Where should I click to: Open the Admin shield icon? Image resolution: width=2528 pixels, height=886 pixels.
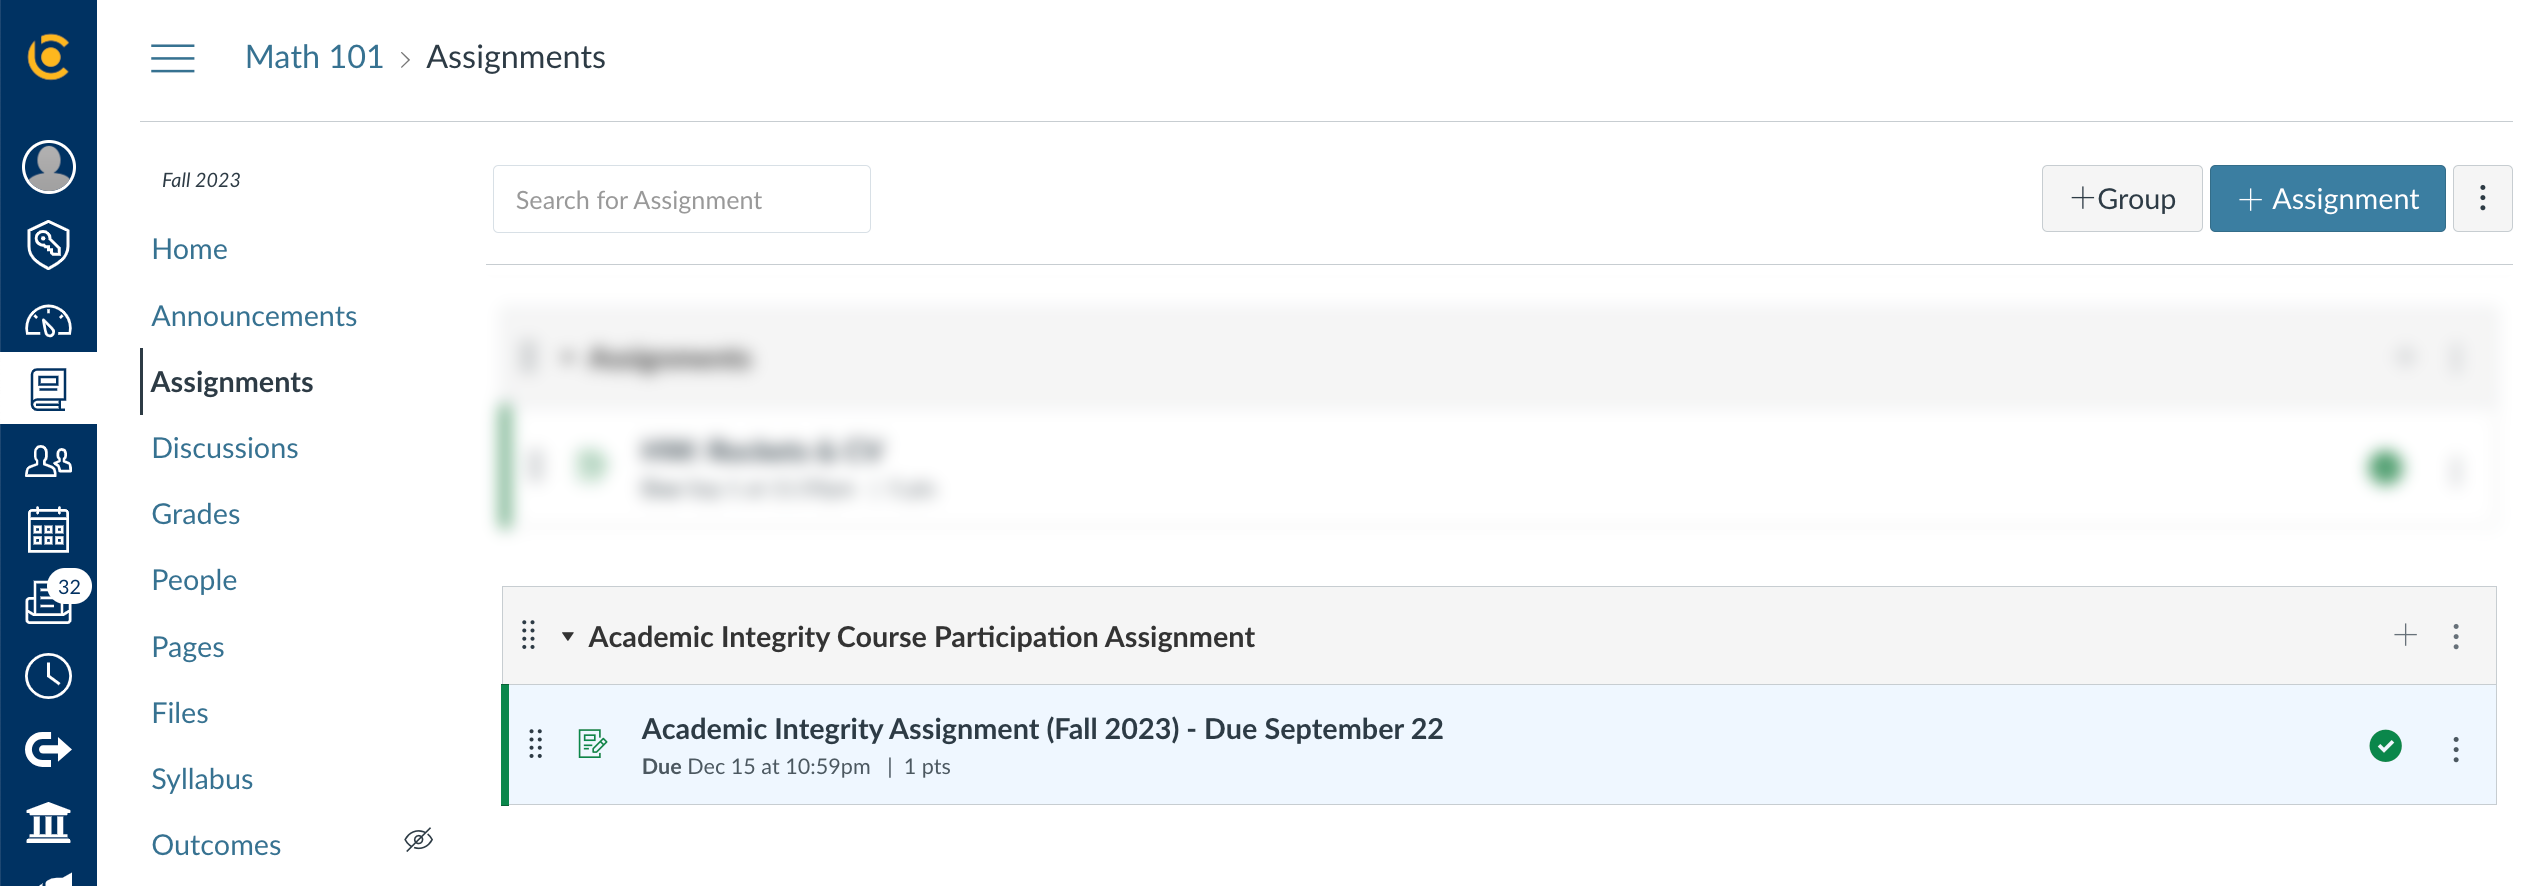48,245
